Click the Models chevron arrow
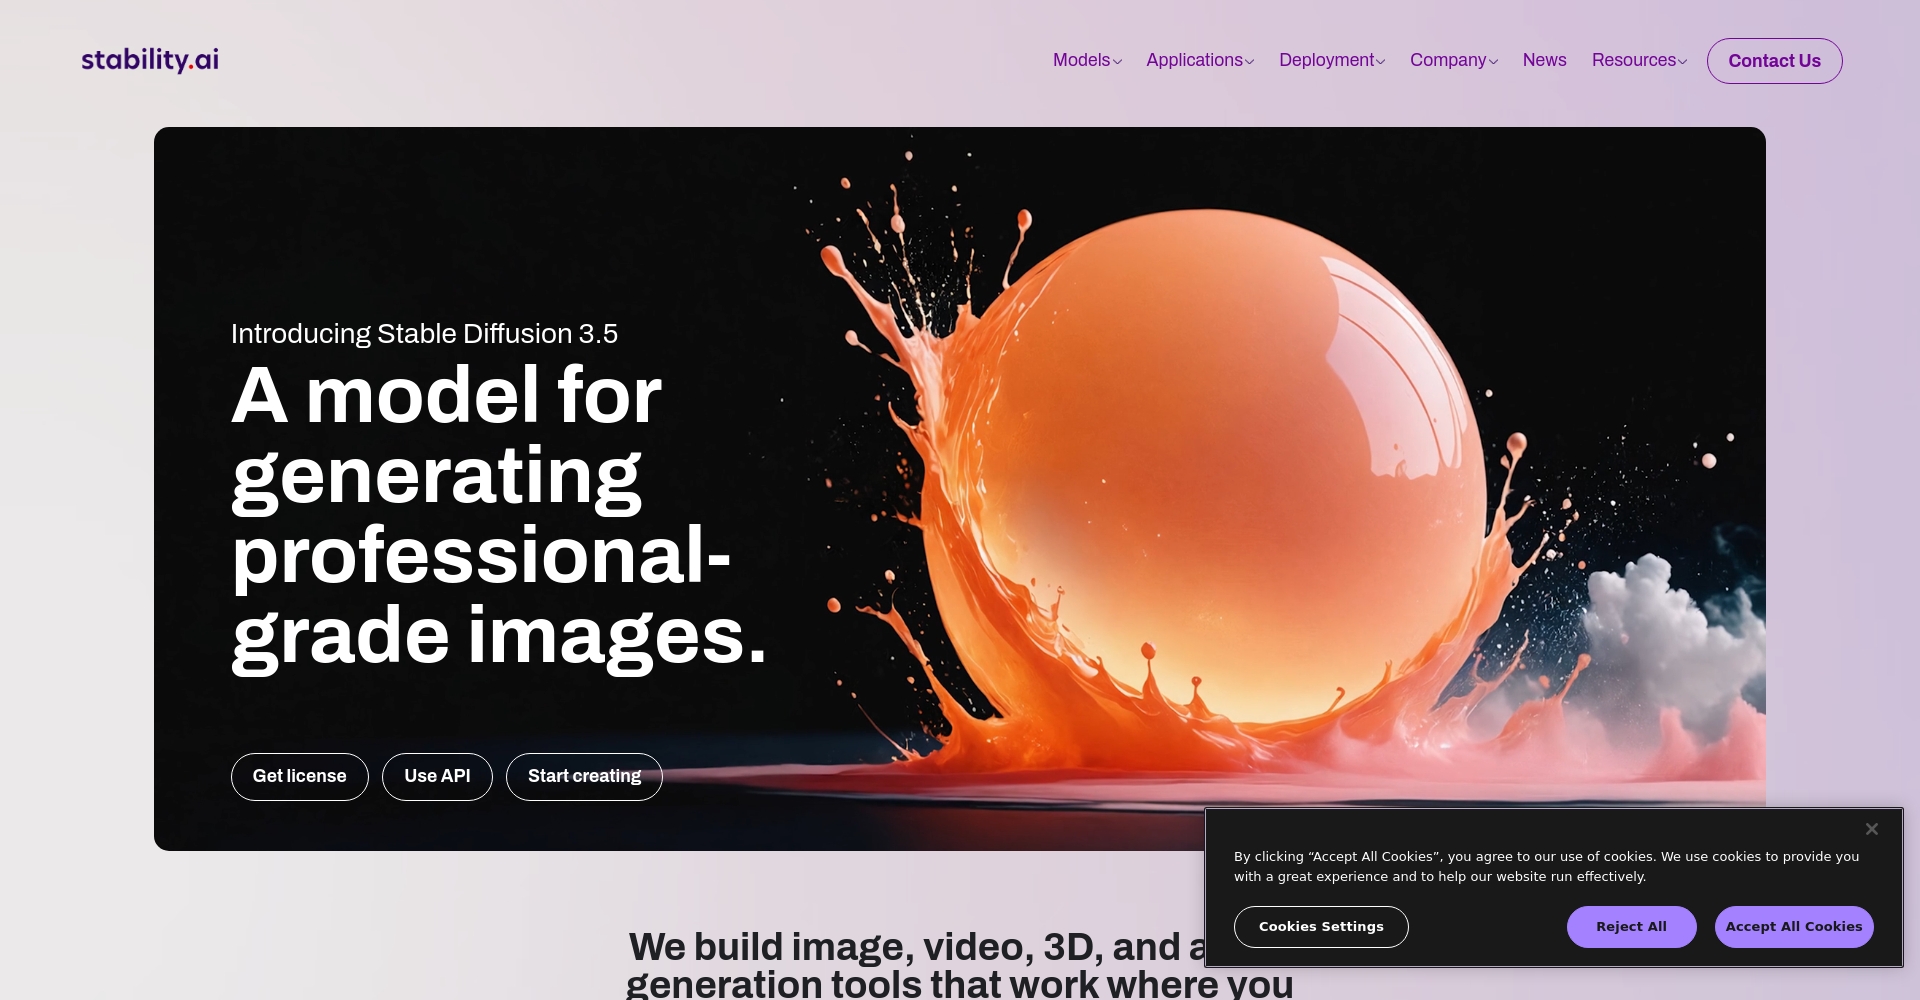The height and width of the screenshot is (1000, 1920). click(x=1117, y=62)
